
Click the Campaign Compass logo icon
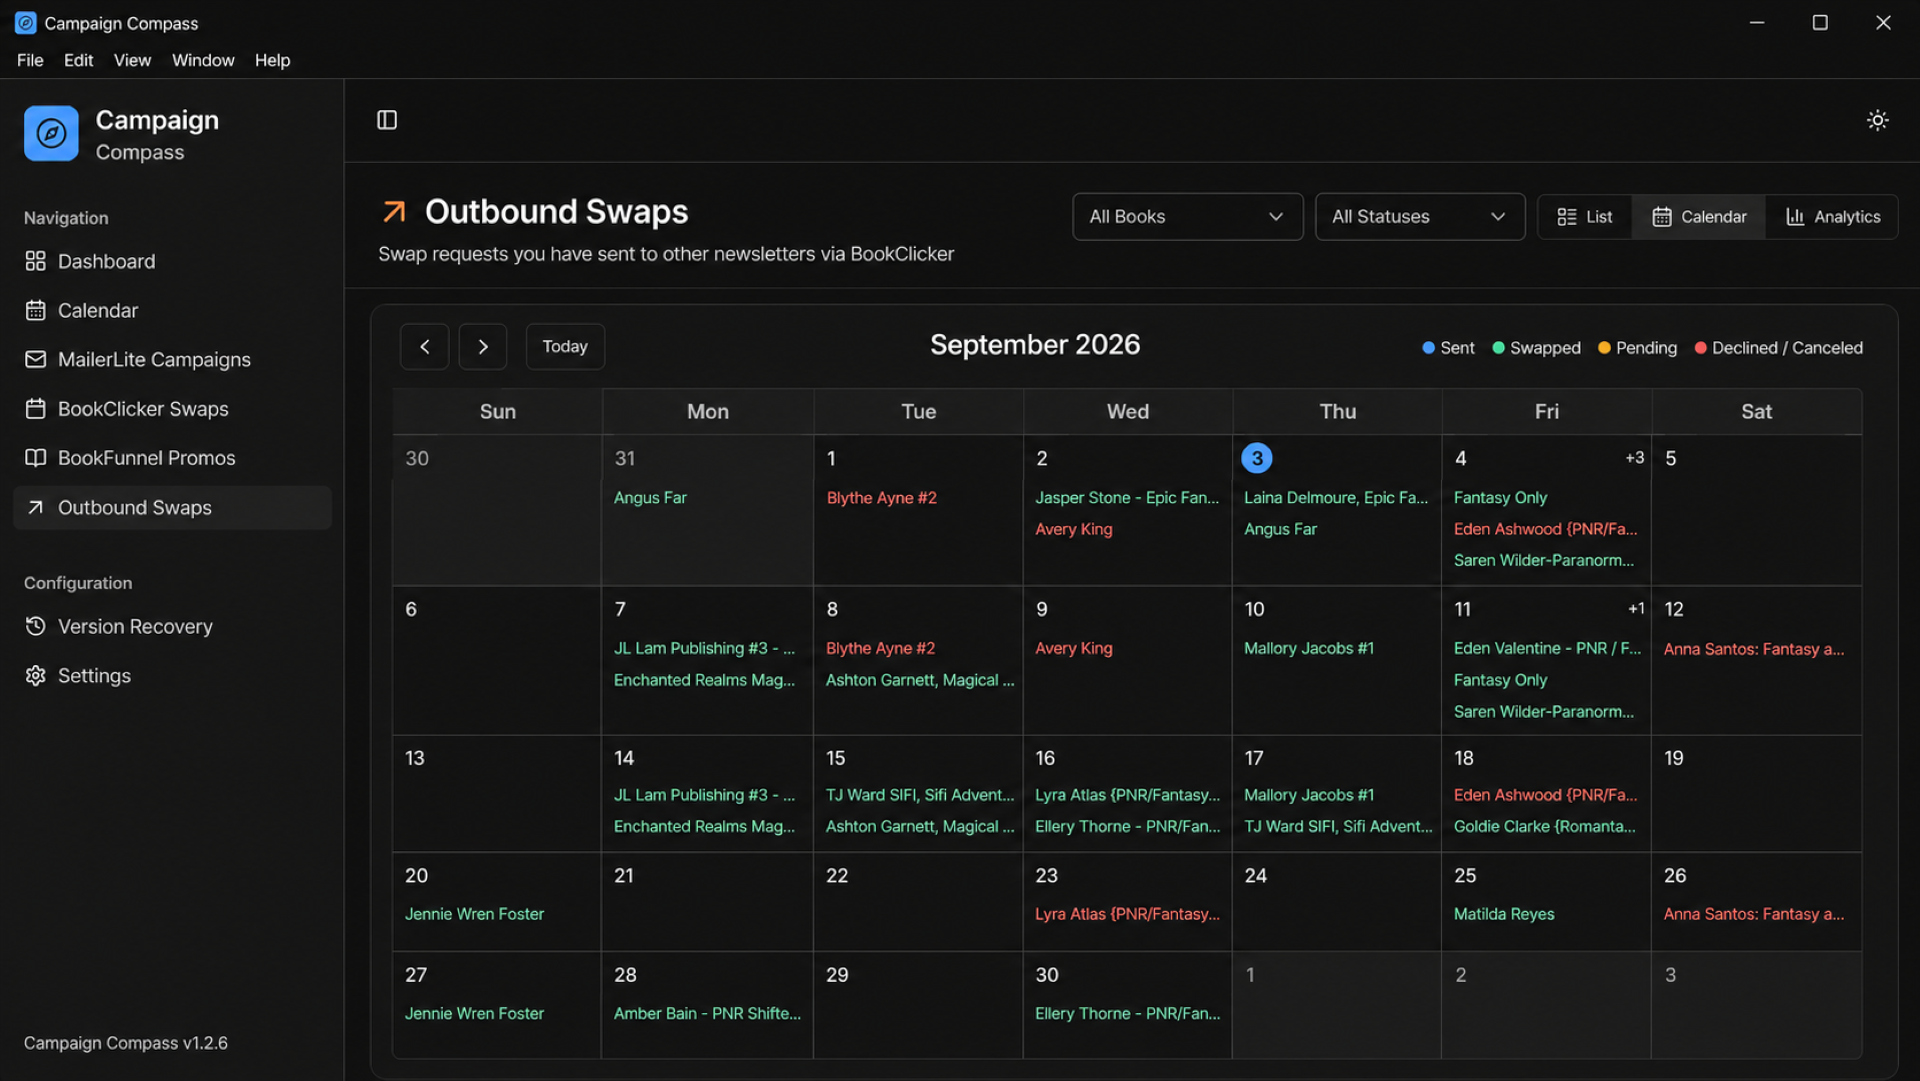pos(51,133)
